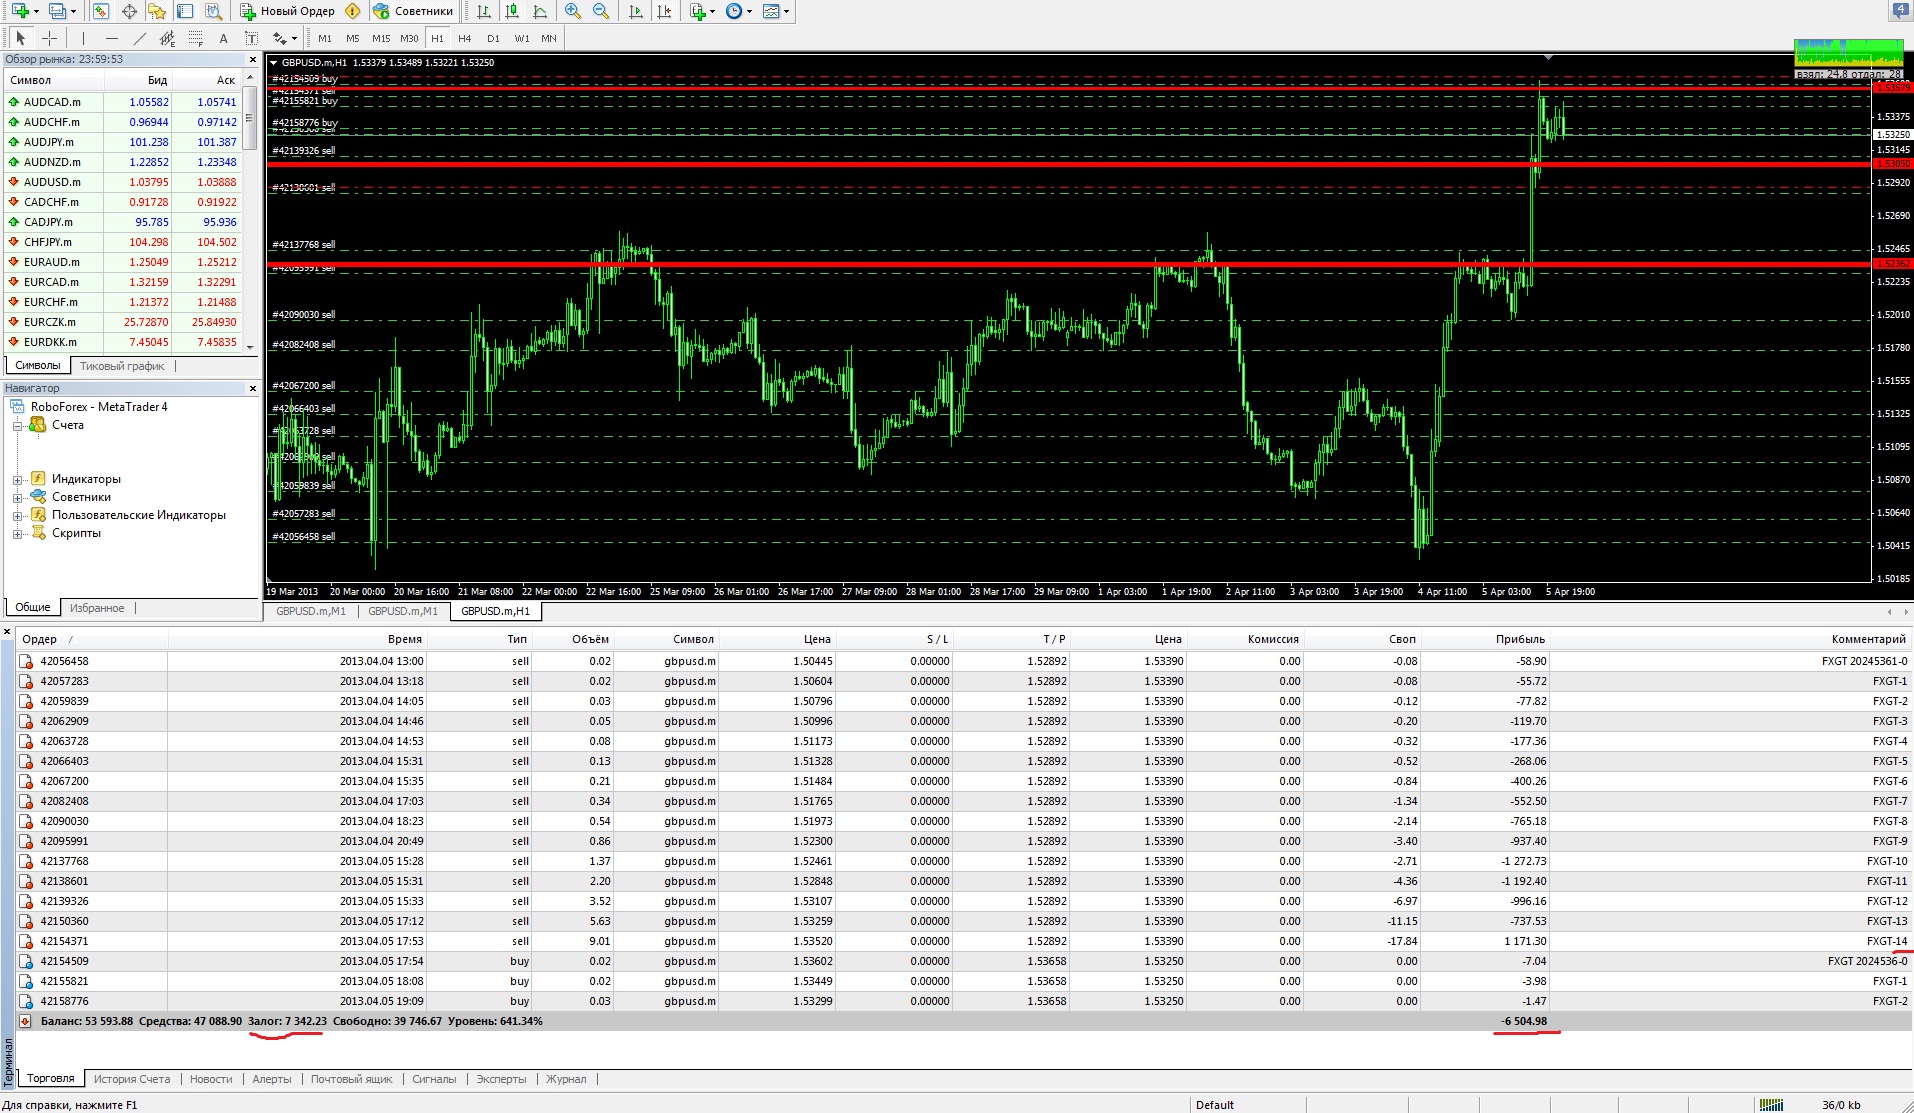
Task: Open New Chart dropdown arrow
Action: point(37,12)
